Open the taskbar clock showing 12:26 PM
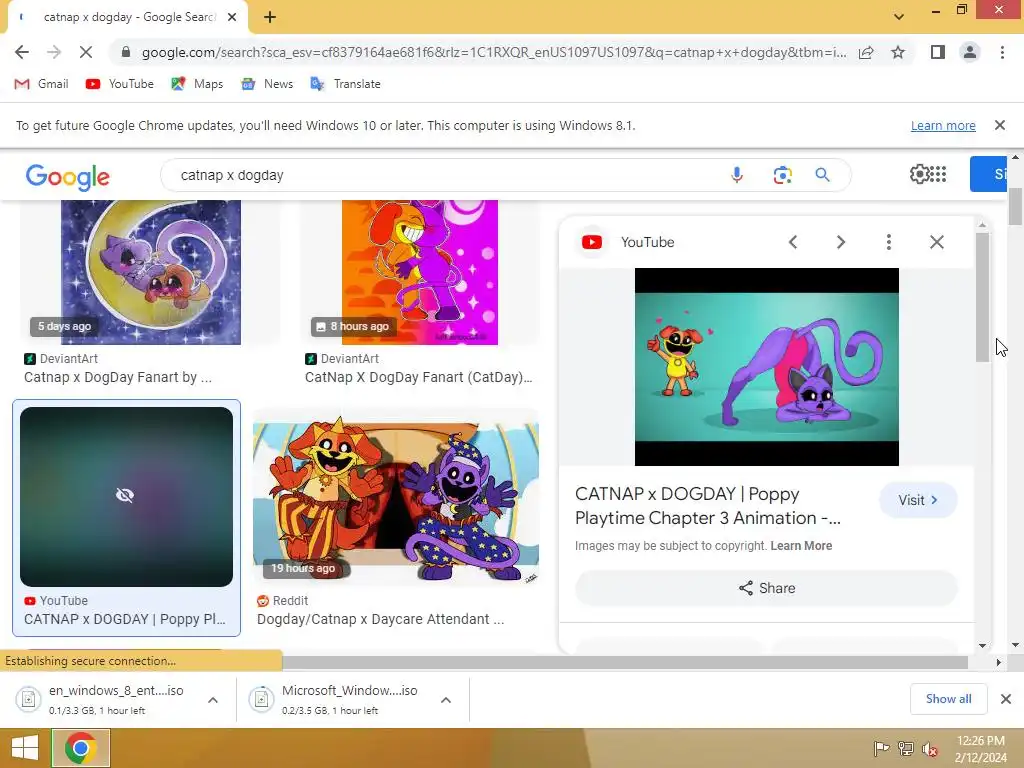 pyautogui.click(x=980, y=748)
